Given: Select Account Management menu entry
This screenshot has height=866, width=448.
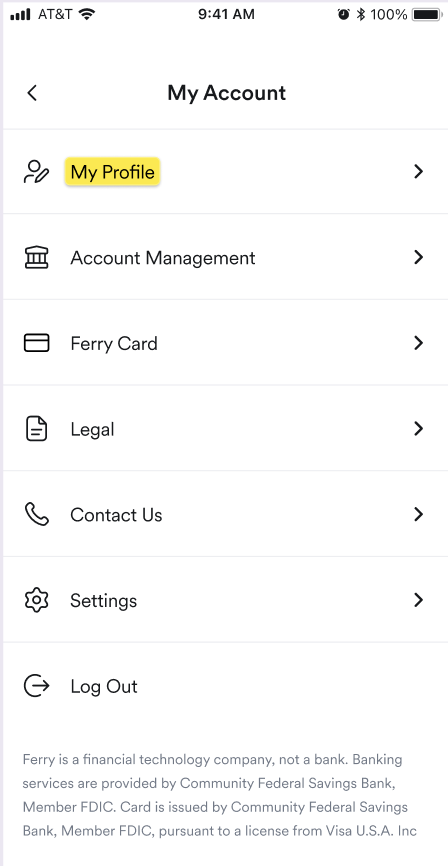Looking at the screenshot, I should [162, 258].
